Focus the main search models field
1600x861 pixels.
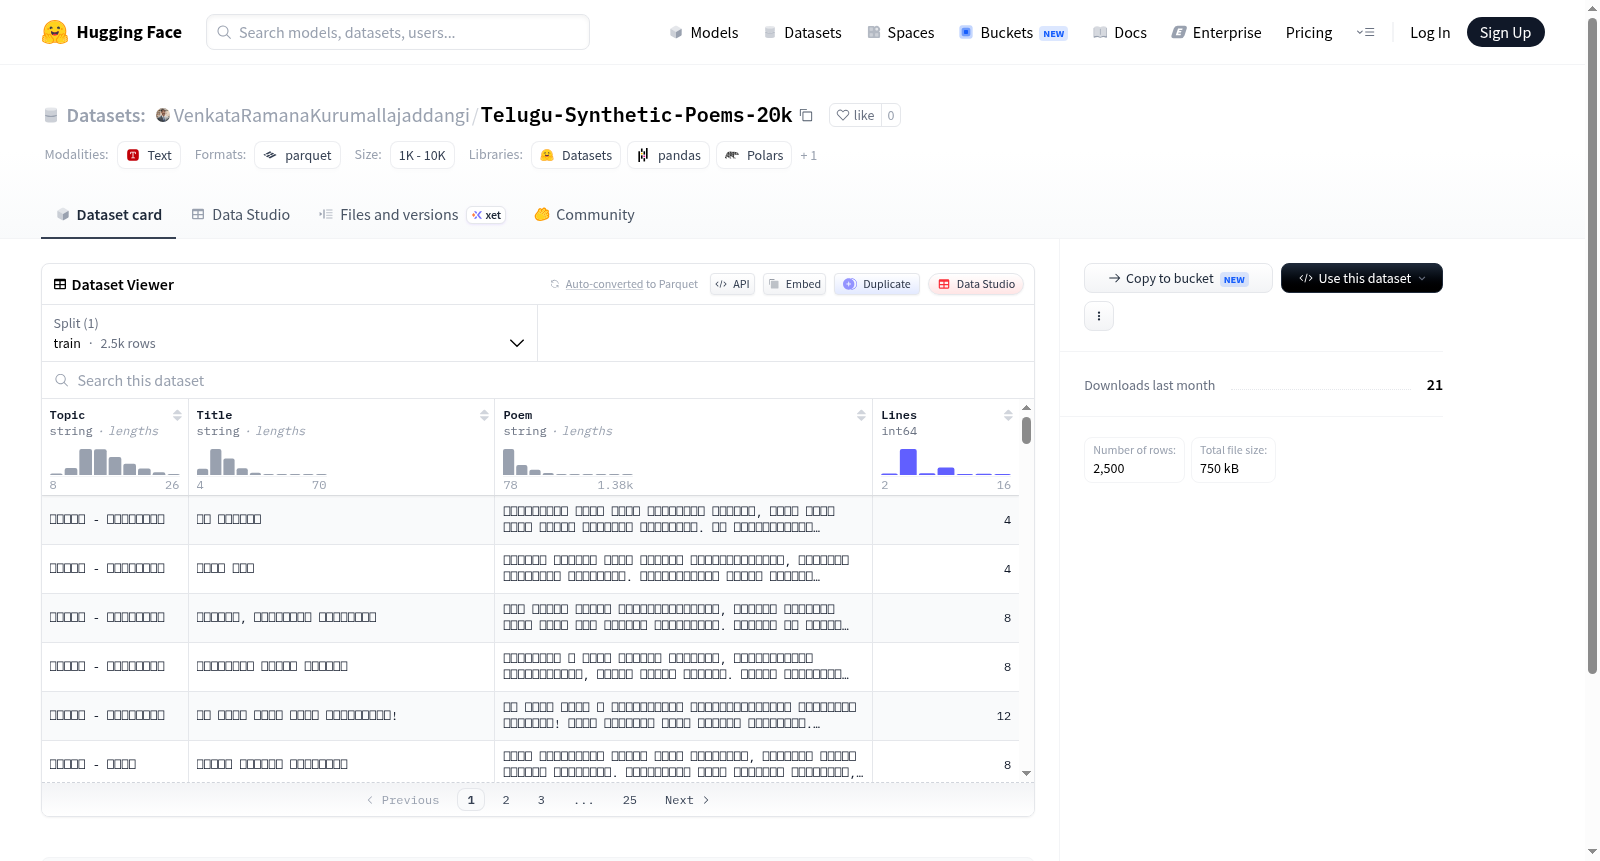[398, 32]
